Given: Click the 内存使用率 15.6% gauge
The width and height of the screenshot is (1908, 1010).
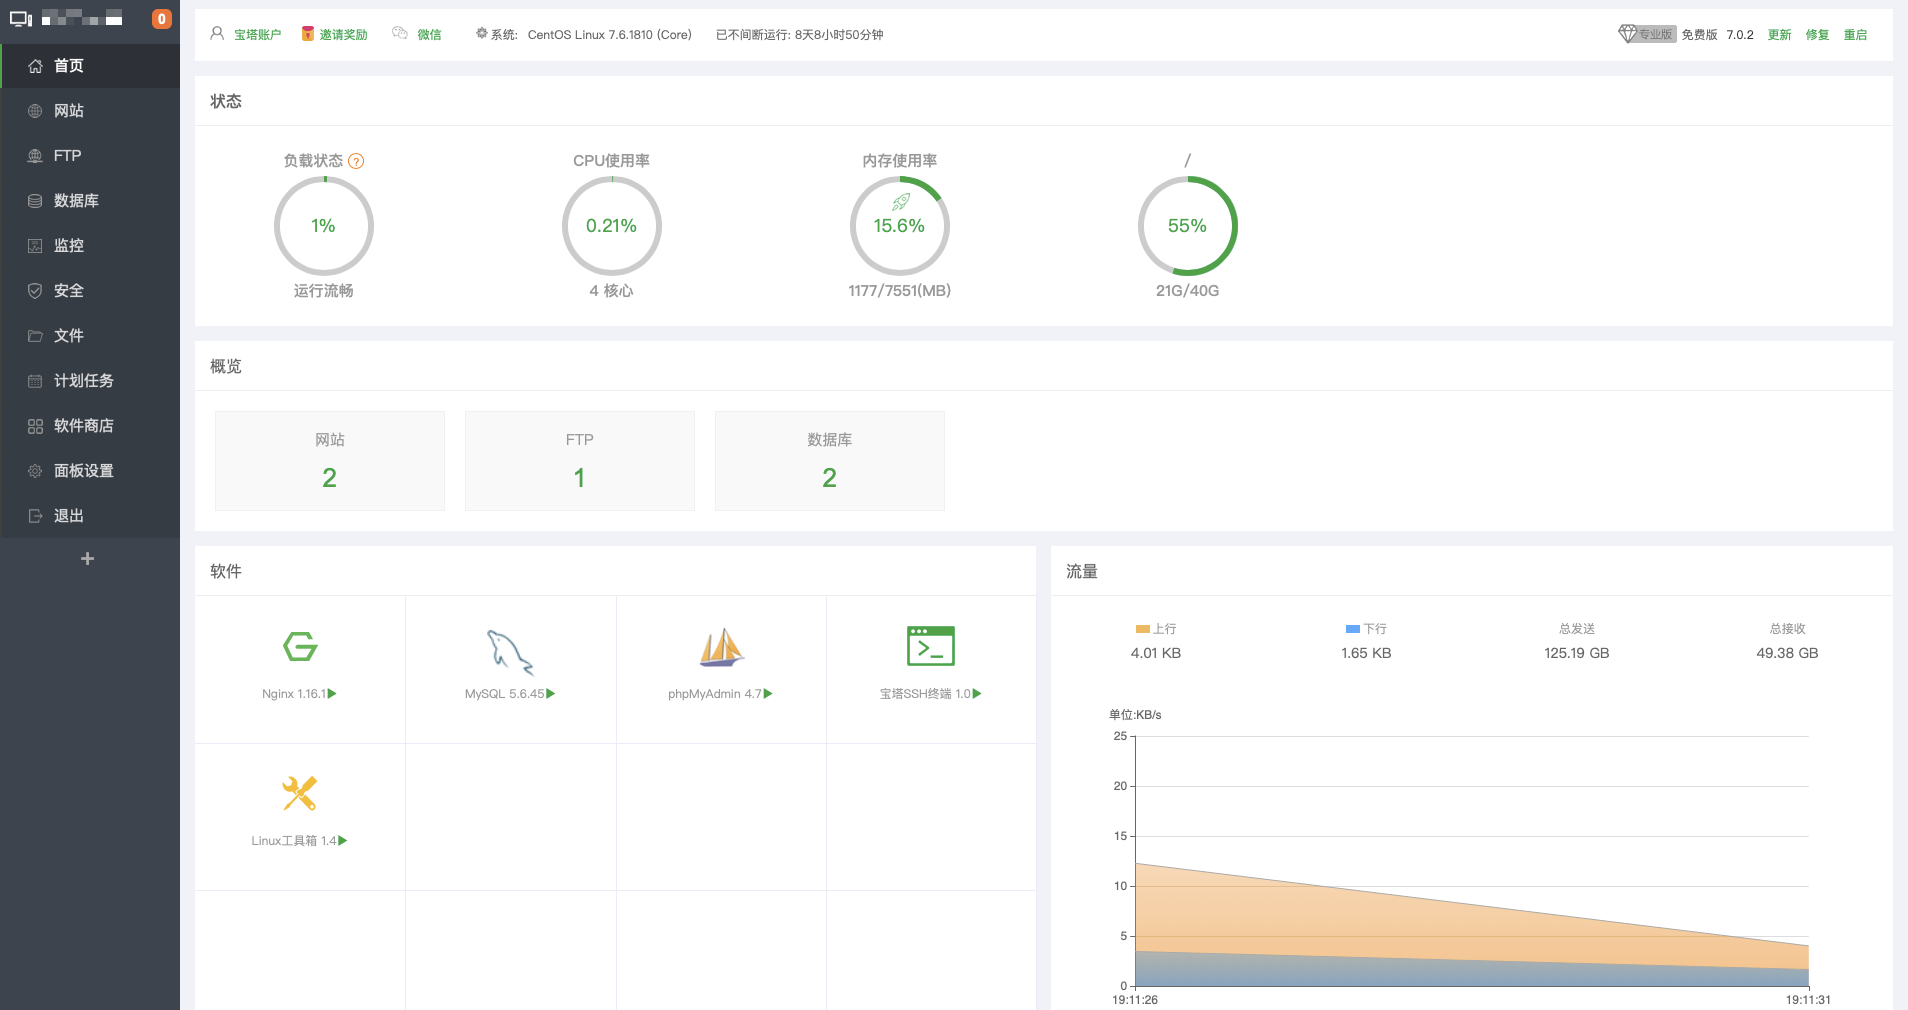Looking at the screenshot, I should (900, 226).
